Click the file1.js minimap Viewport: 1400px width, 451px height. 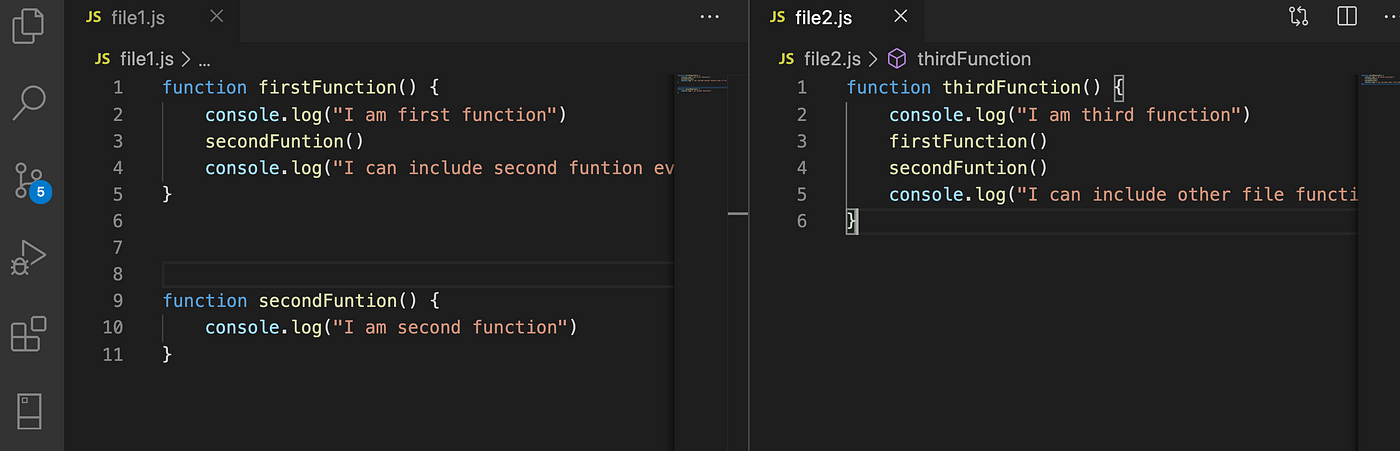click(x=700, y=260)
